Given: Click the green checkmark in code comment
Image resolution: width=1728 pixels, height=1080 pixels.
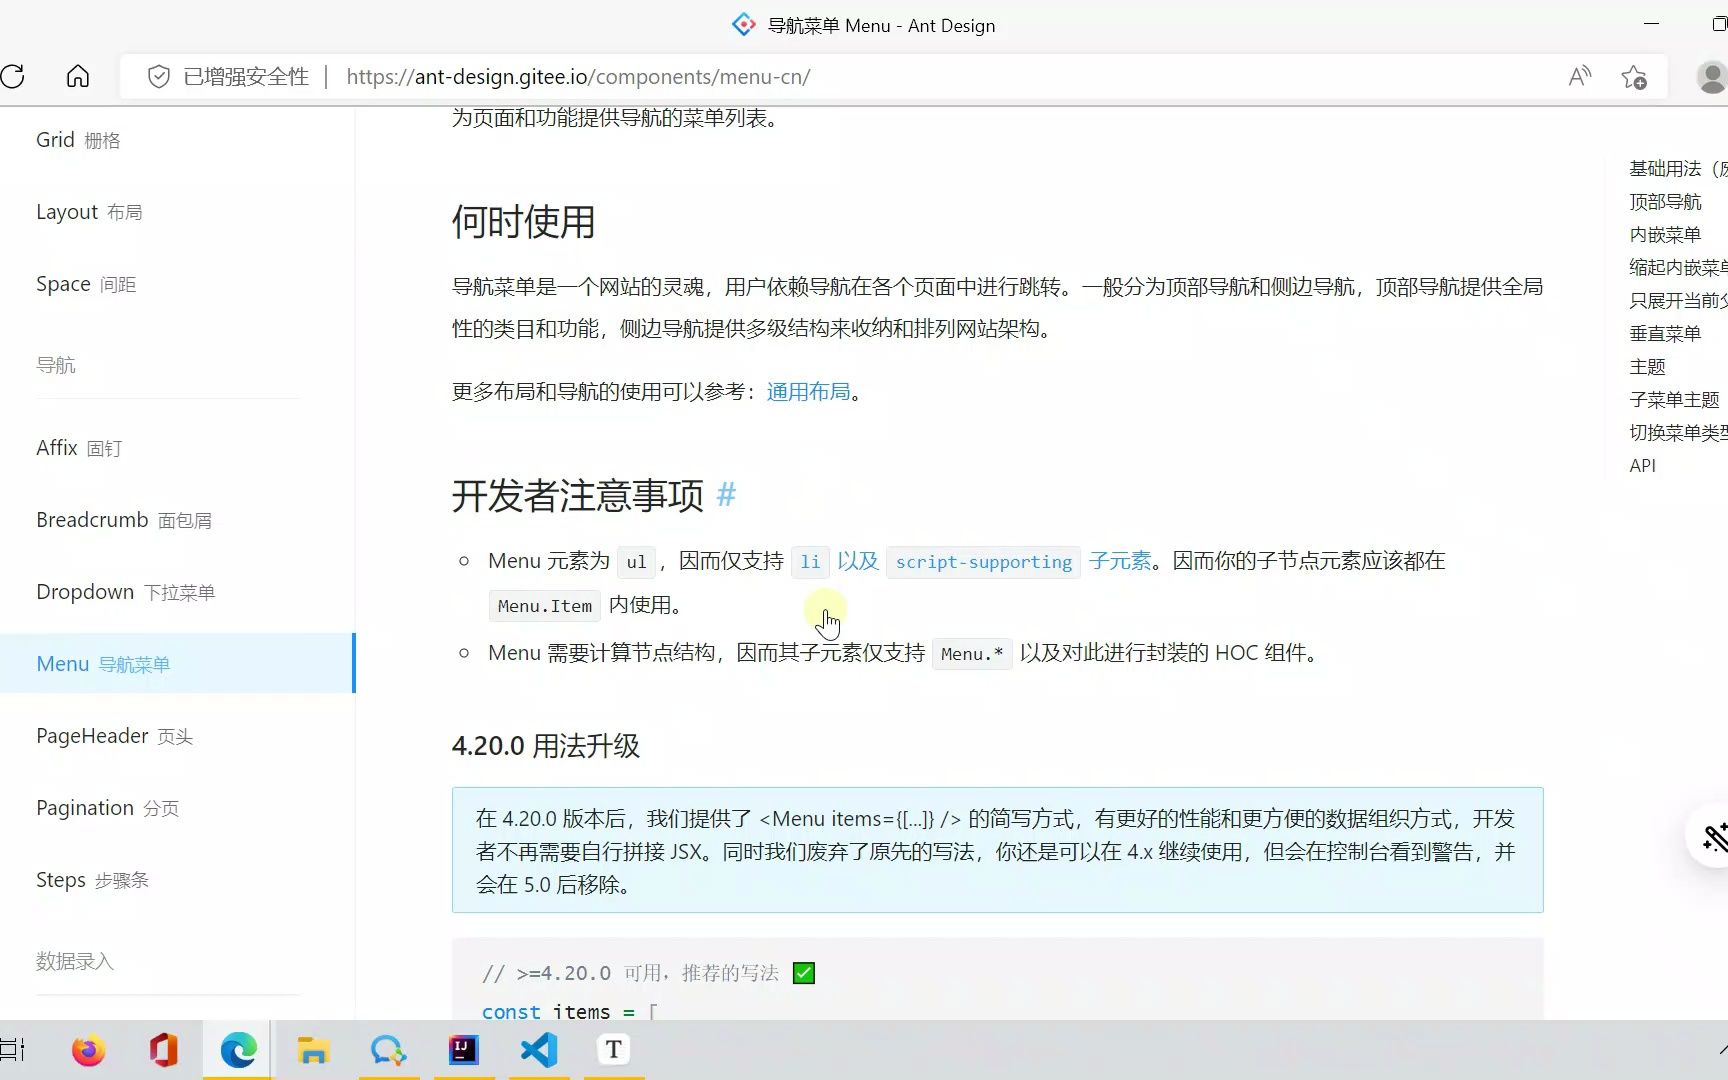Looking at the screenshot, I should point(803,973).
